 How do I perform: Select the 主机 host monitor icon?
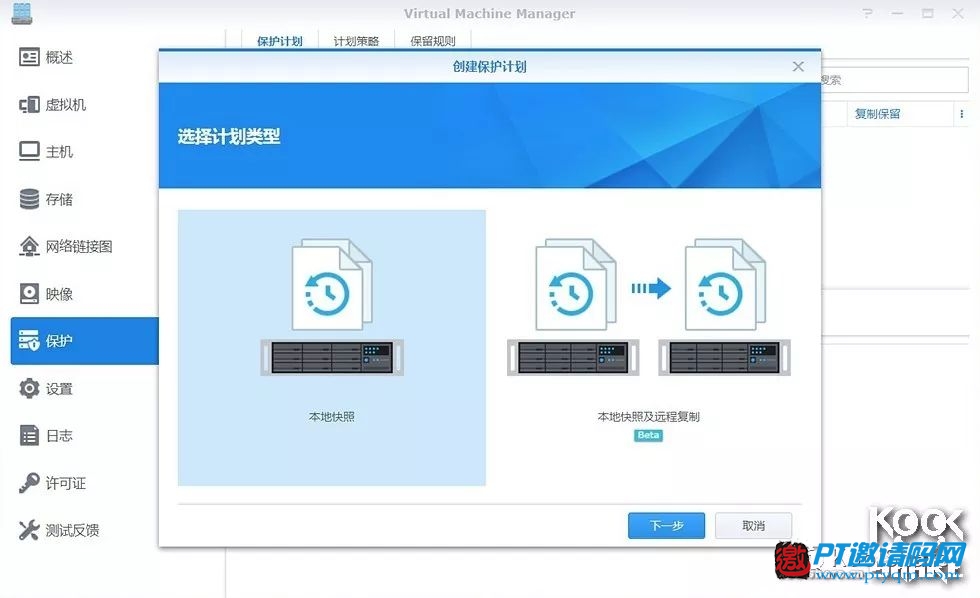pyautogui.click(x=29, y=152)
